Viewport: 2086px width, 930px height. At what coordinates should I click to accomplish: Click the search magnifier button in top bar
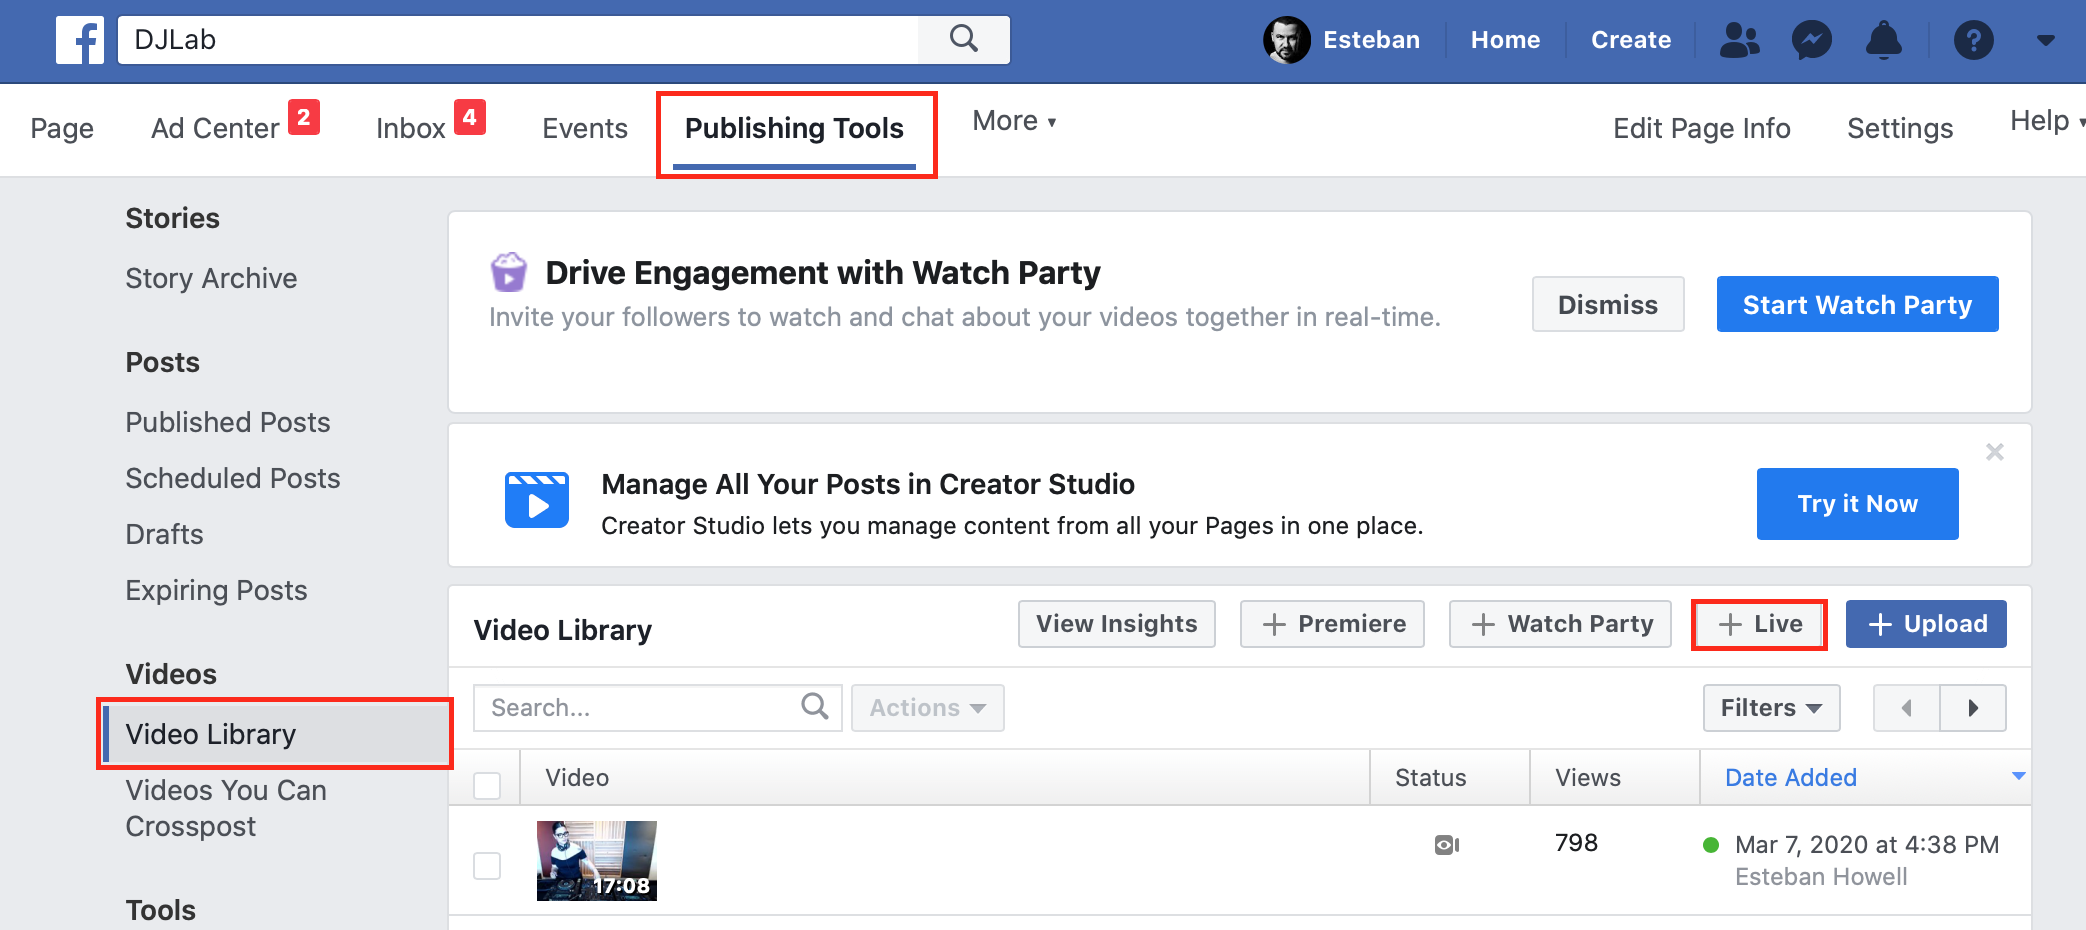963,39
